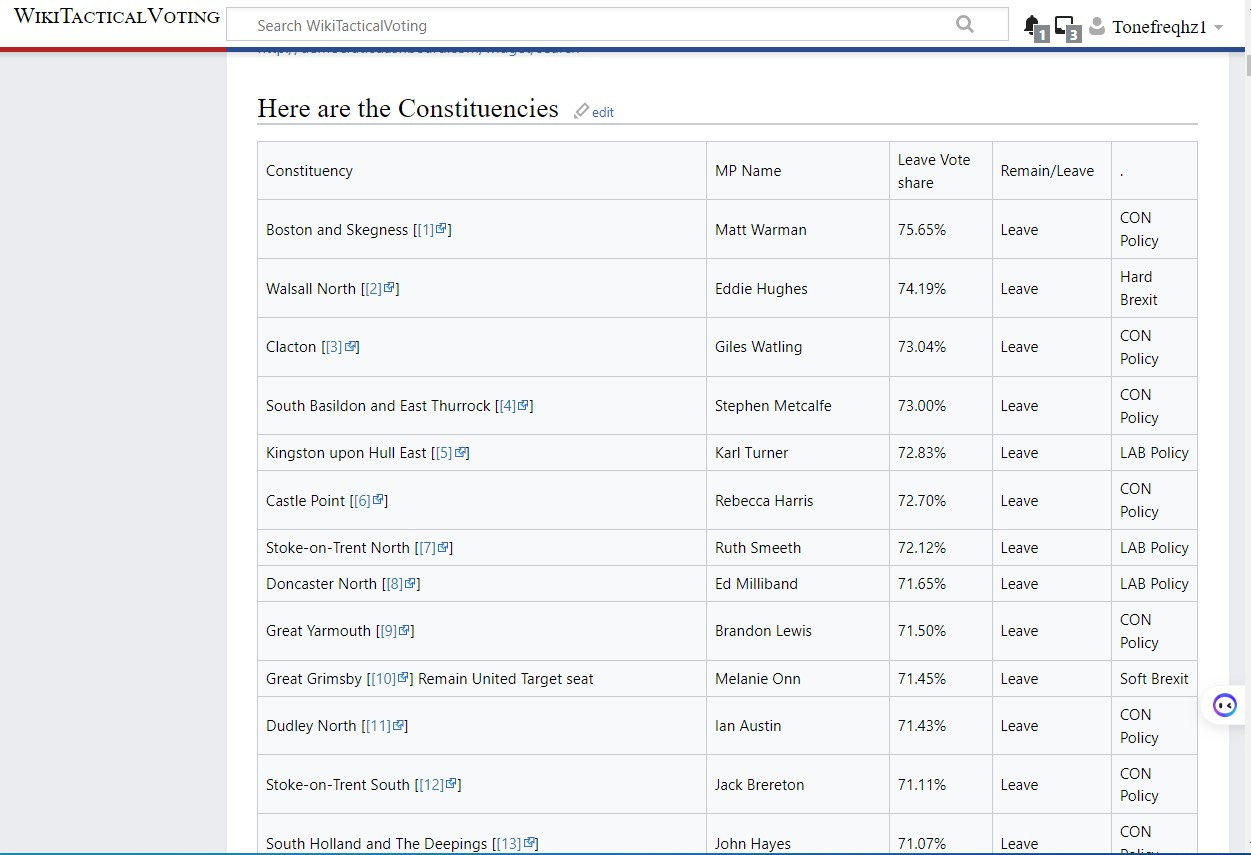Click the Eddie Hughes cell
Image resolution: width=1251 pixels, height=855 pixels.
(798, 289)
